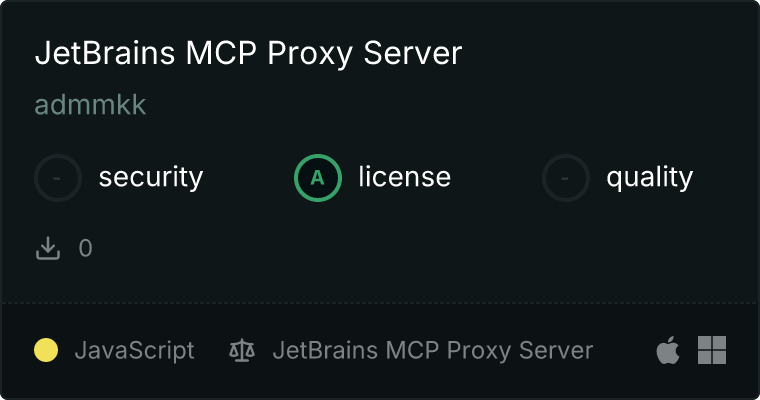Click the dashed divider above the footer
Viewport: 760px width, 400px height.
(380, 303)
